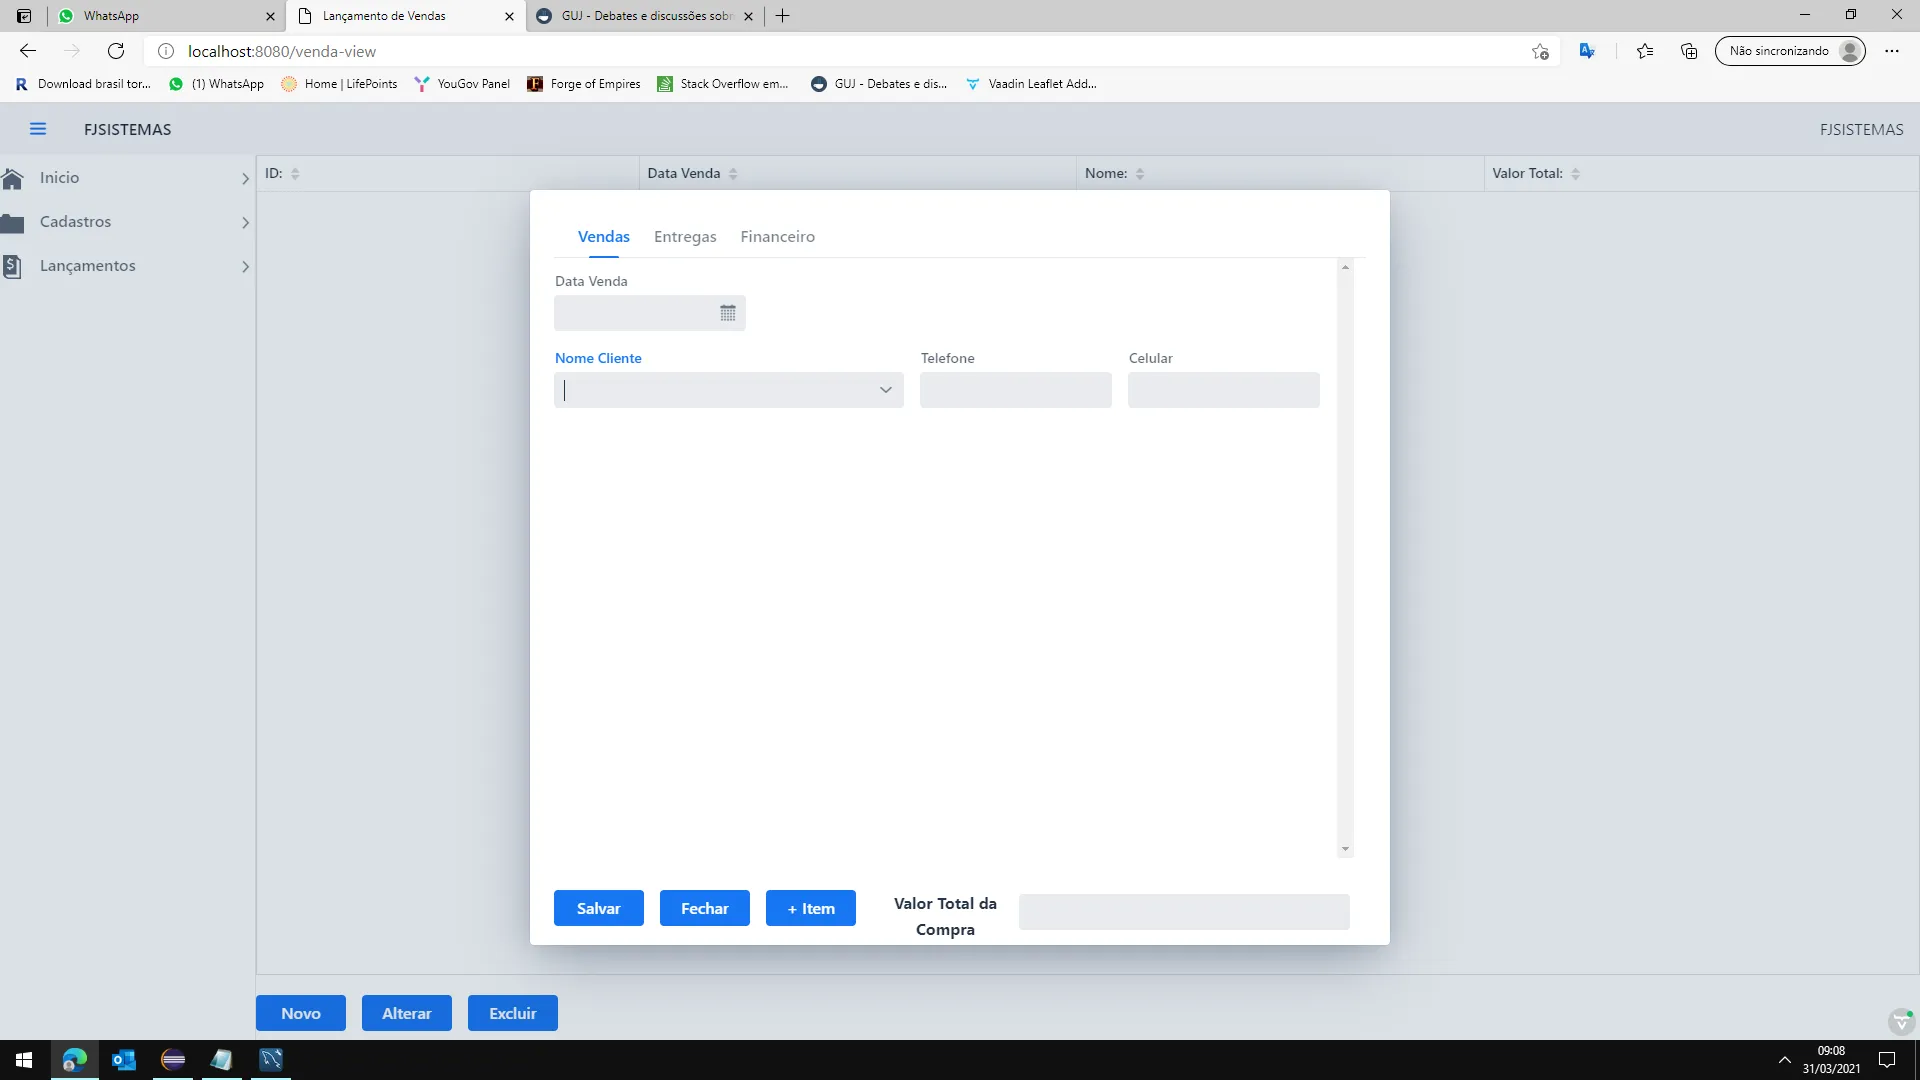
Task: Open the Data Venda calendar picker
Action: coord(727,313)
